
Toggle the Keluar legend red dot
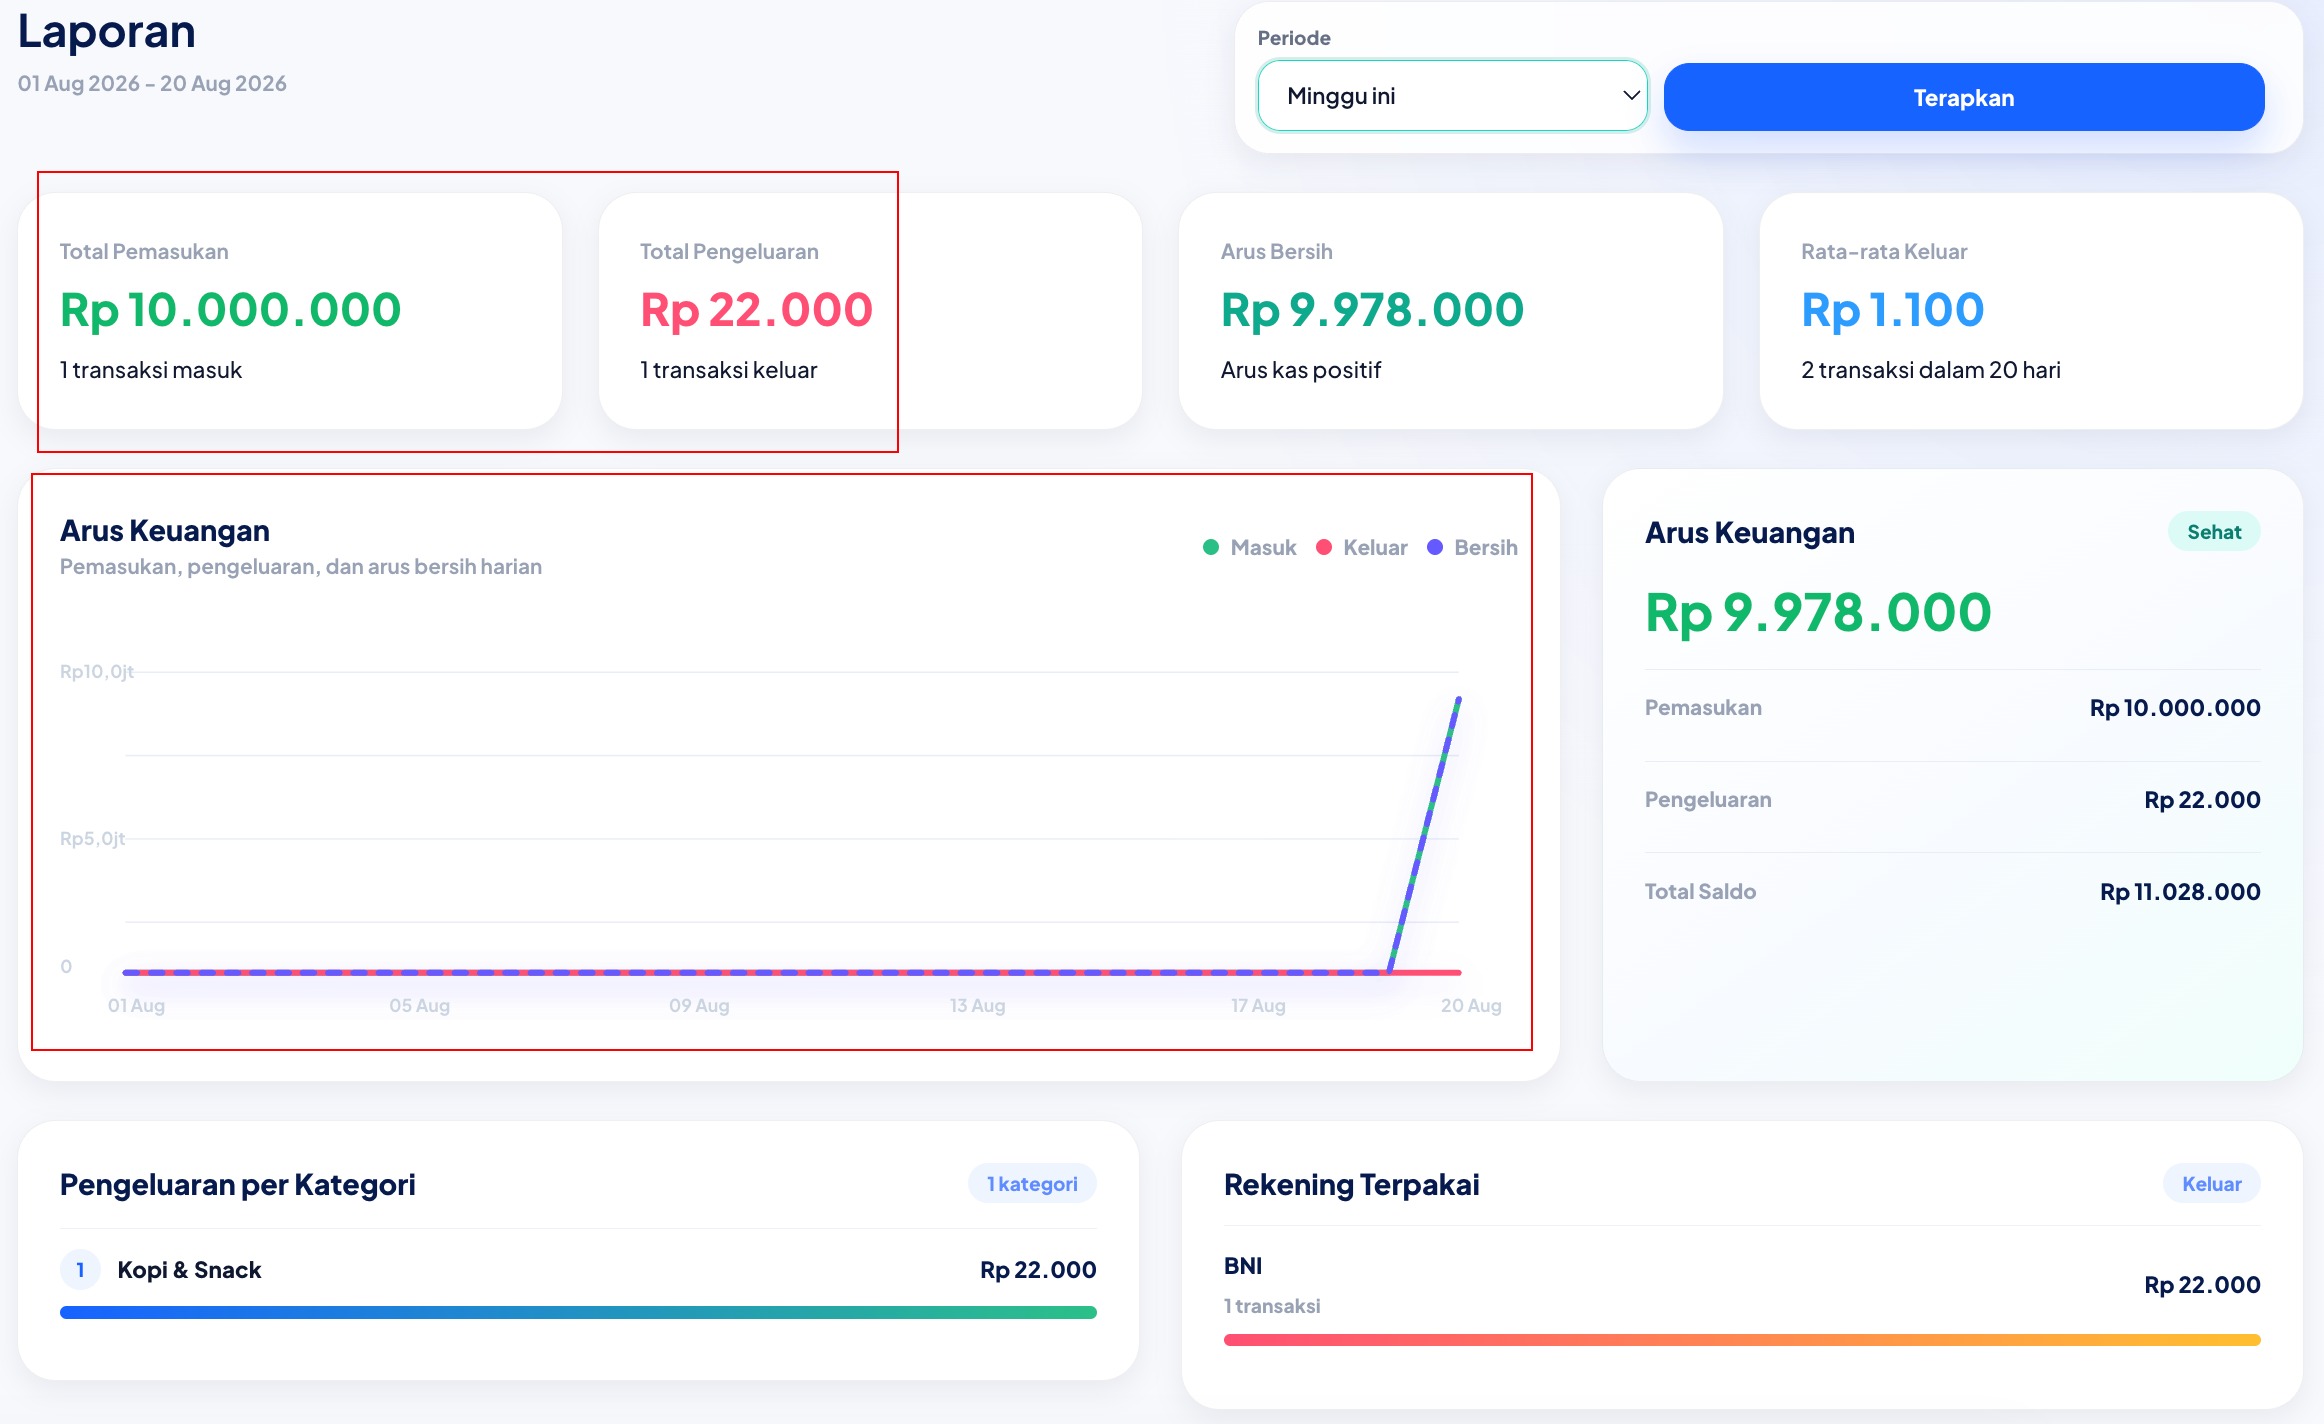1324,547
